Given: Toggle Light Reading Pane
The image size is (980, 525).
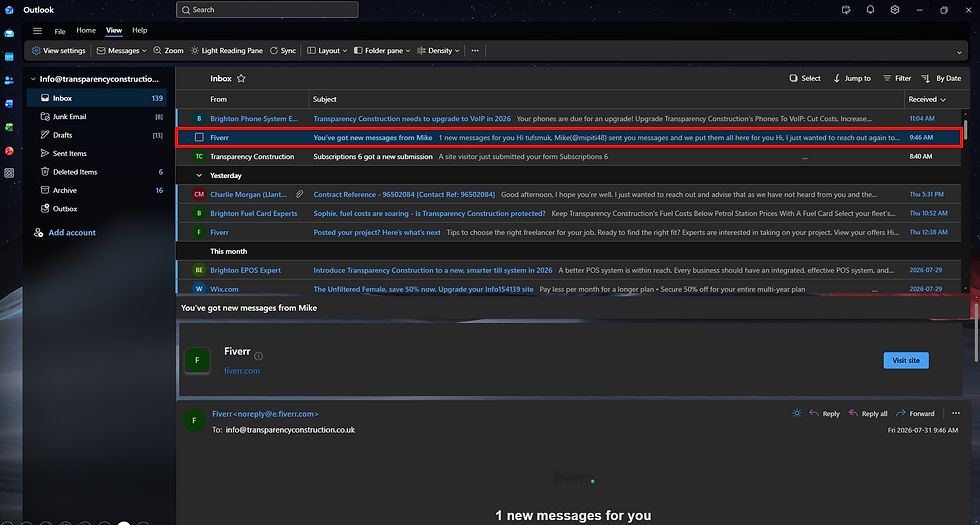Looking at the screenshot, I should pos(226,51).
